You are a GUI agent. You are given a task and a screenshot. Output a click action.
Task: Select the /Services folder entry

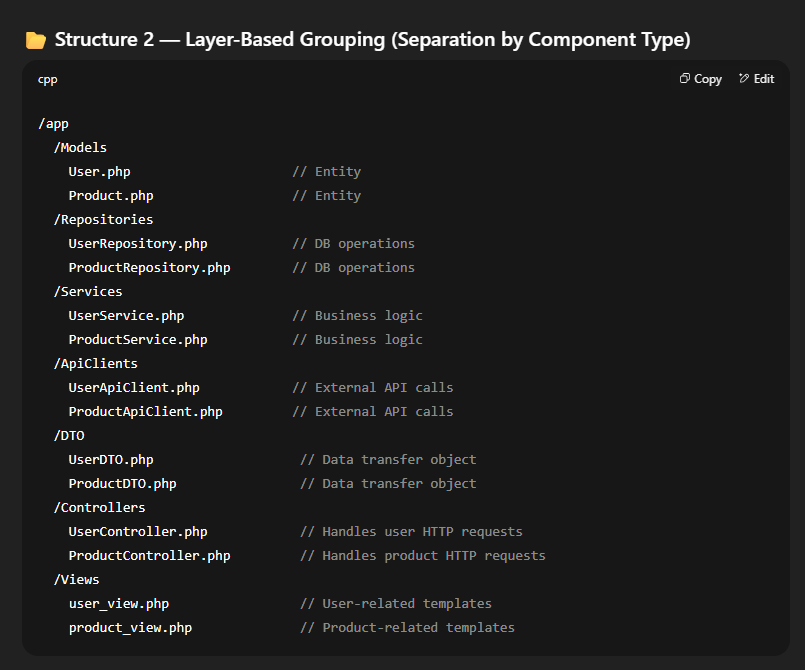click(x=88, y=291)
